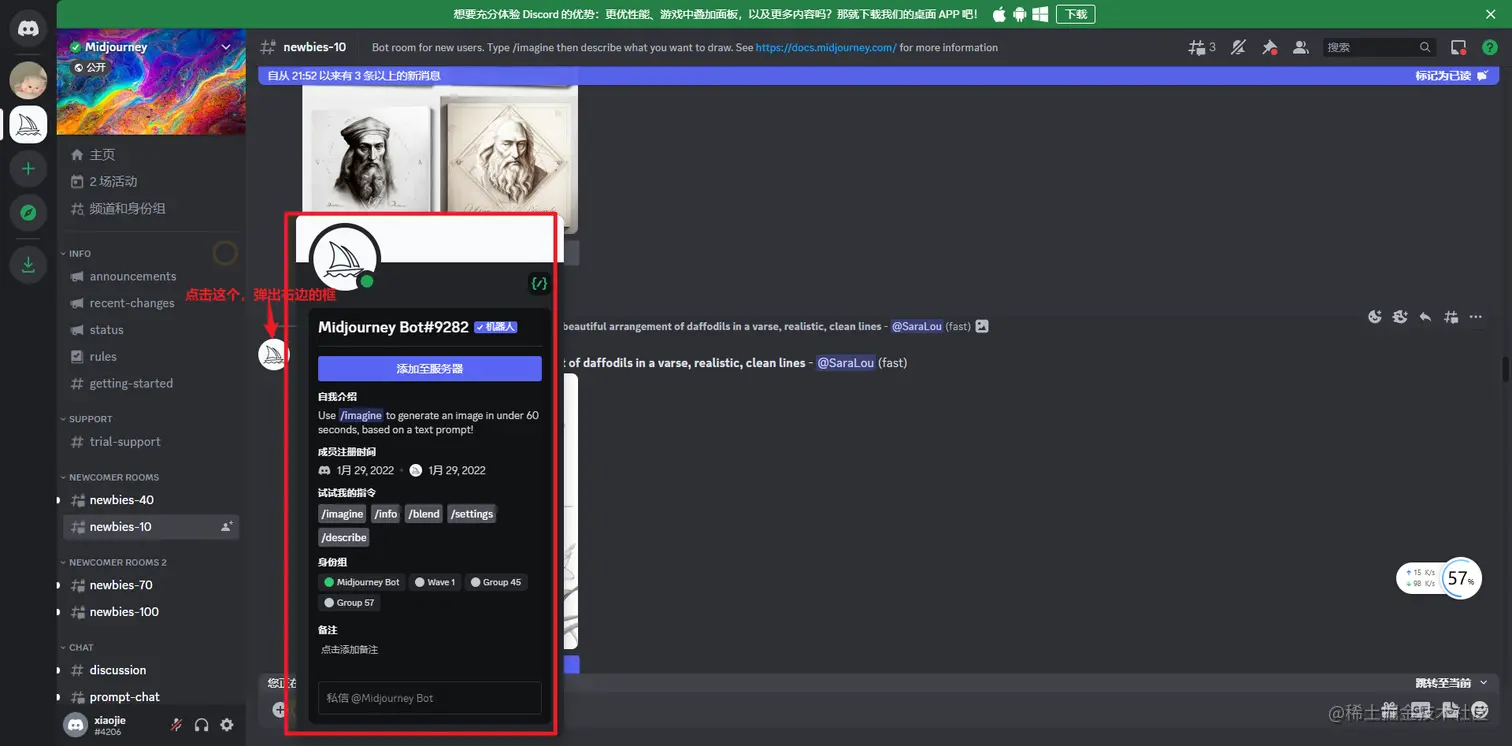Collapse NEWCOMER ROOMS category

click(x=113, y=477)
